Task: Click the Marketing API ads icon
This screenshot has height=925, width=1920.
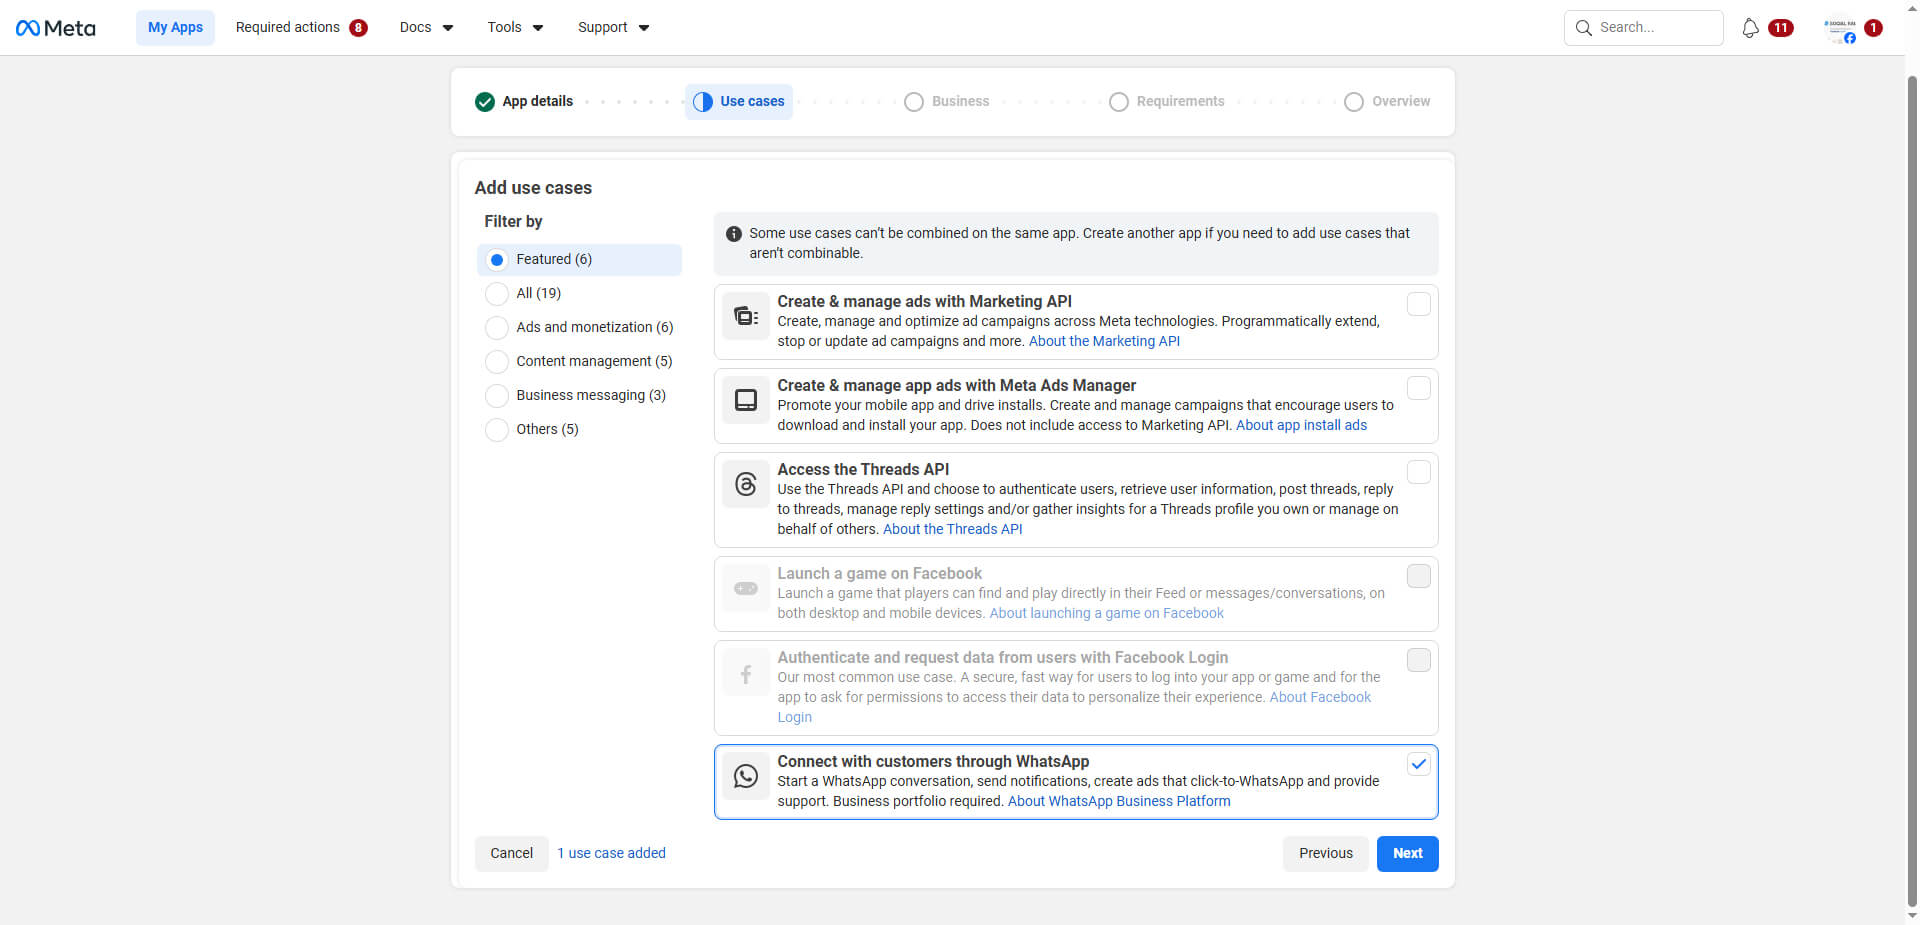Action: pyautogui.click(x=746, y=317)
